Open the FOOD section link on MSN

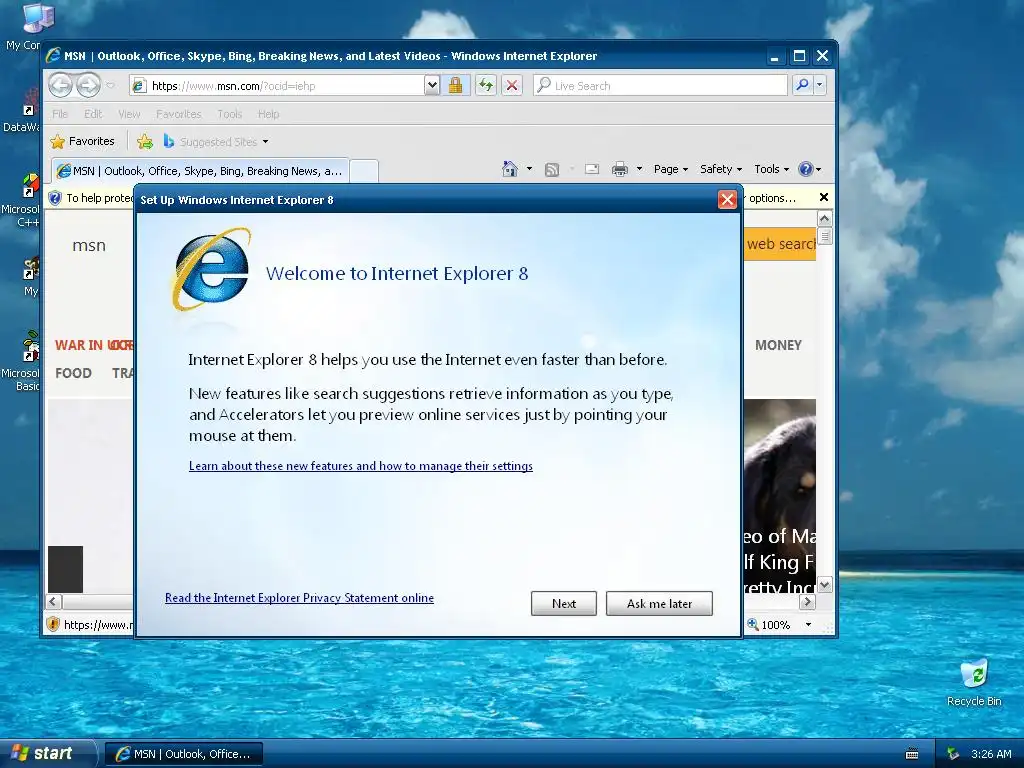click(73, 373)
